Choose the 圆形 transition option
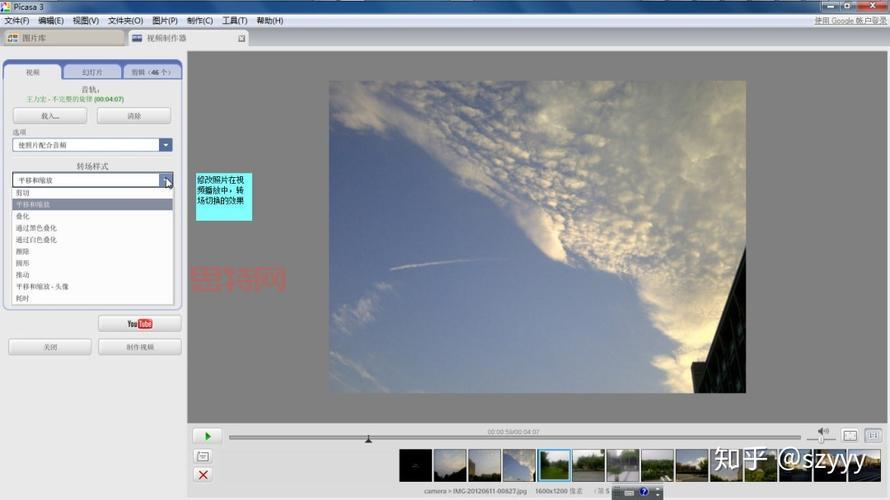 click(x=23, y=263)
